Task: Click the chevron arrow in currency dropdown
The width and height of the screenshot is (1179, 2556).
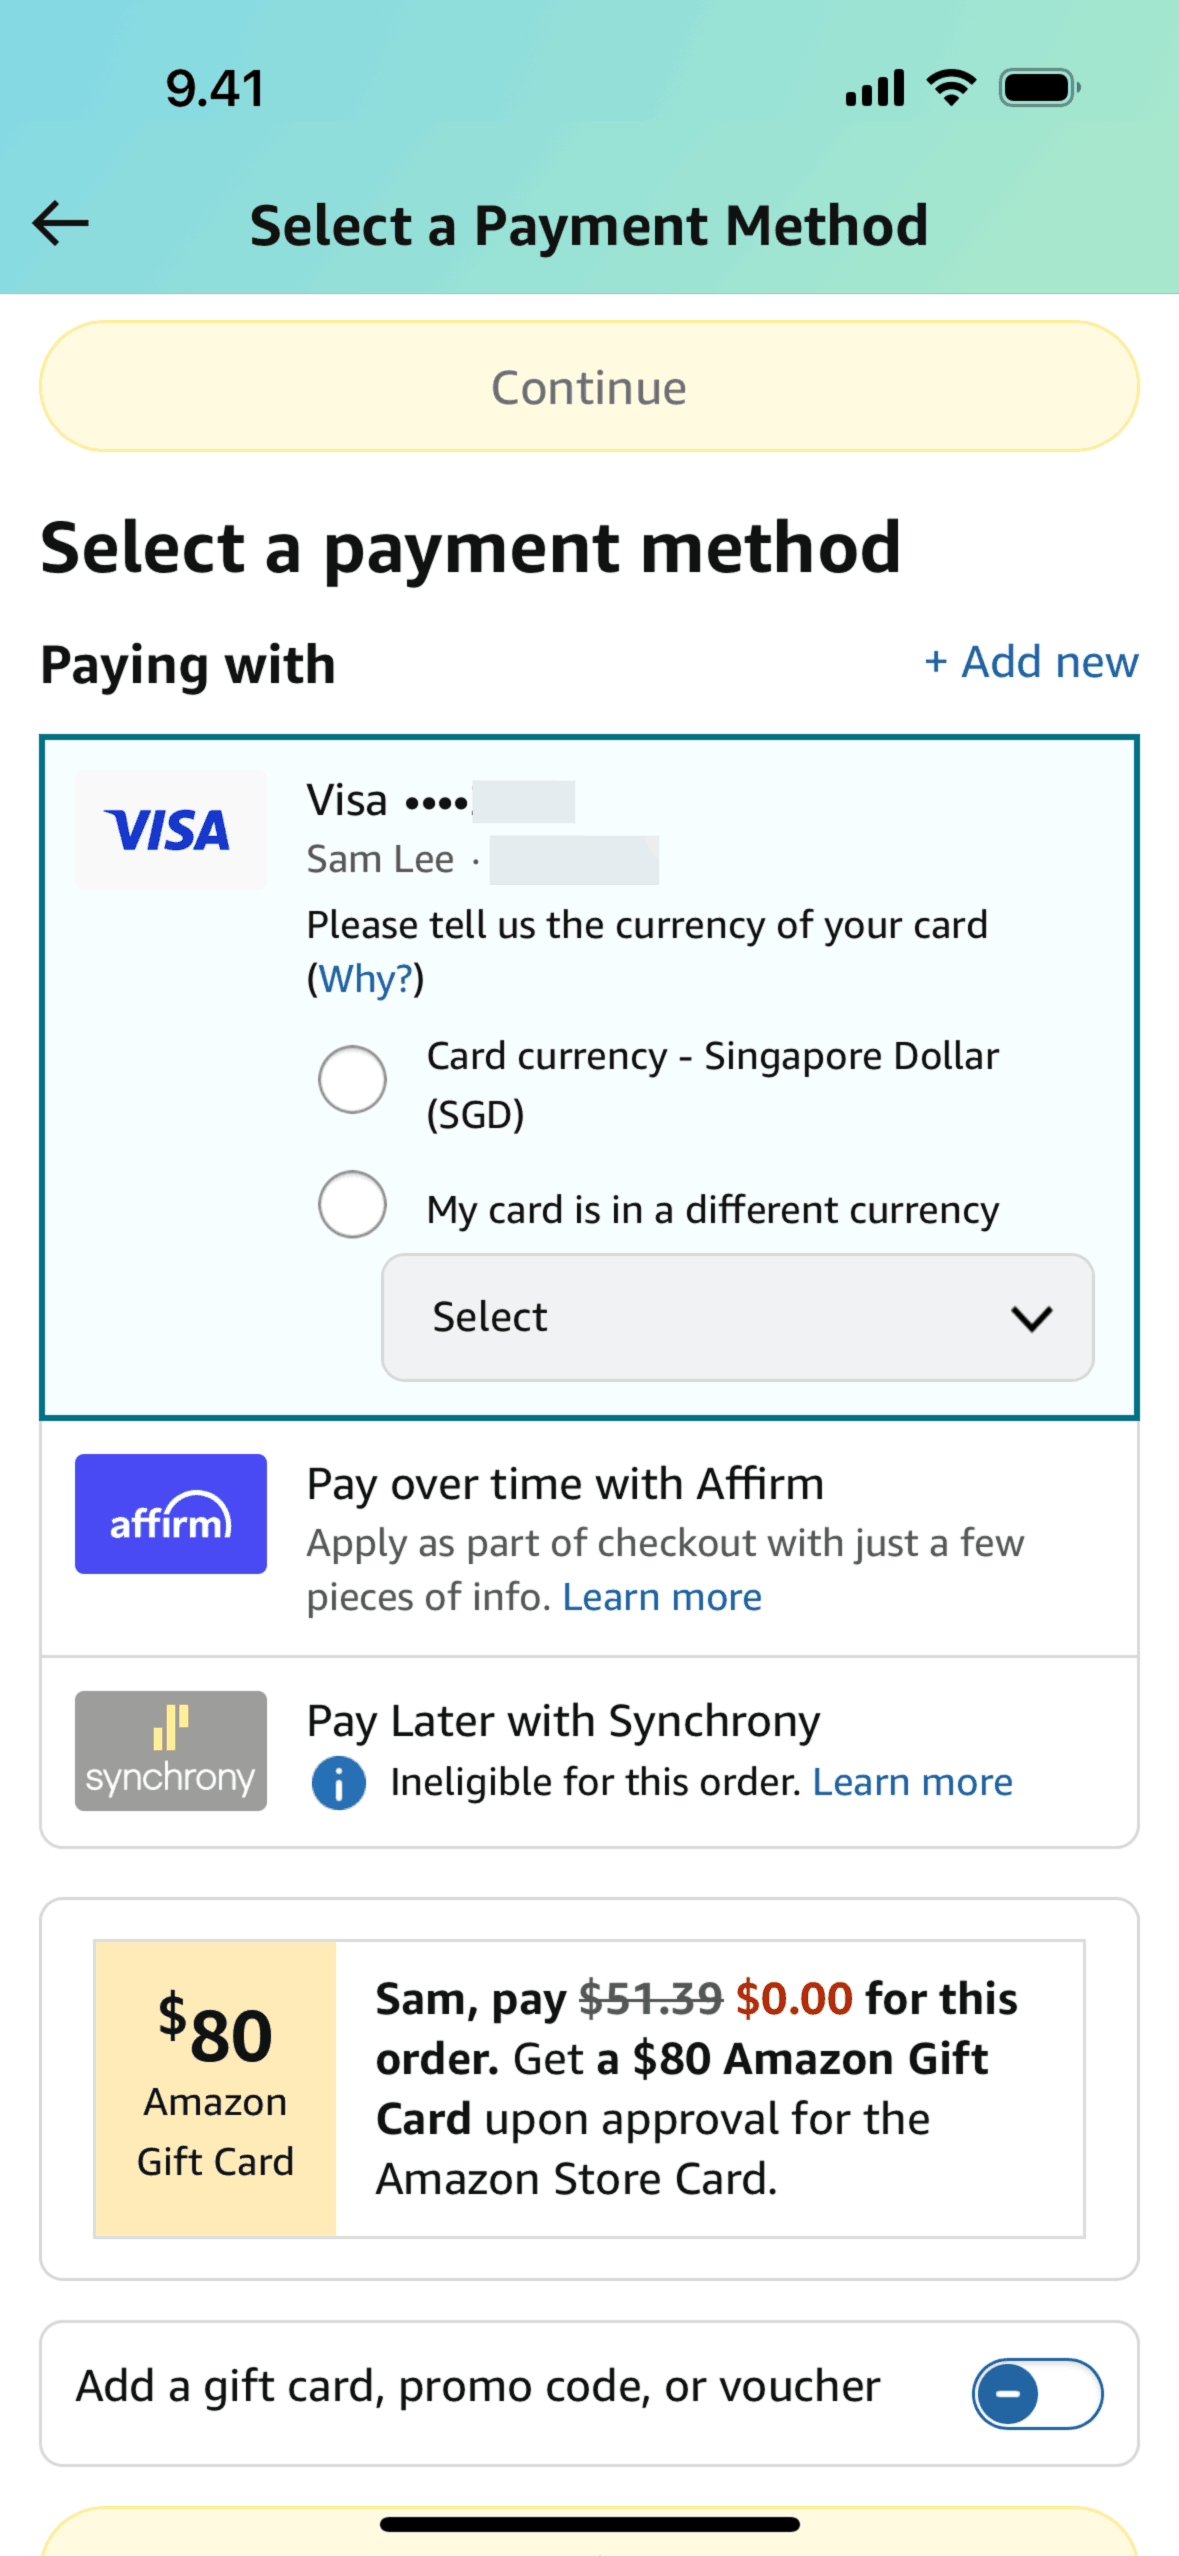Action: click(x=1031, y=1318)
